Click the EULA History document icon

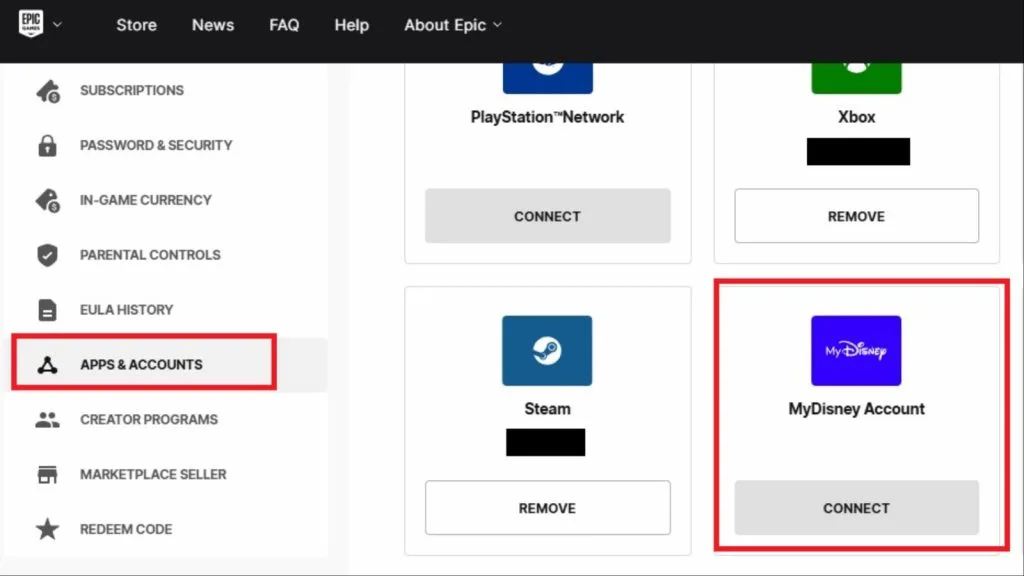click(47, 310)
